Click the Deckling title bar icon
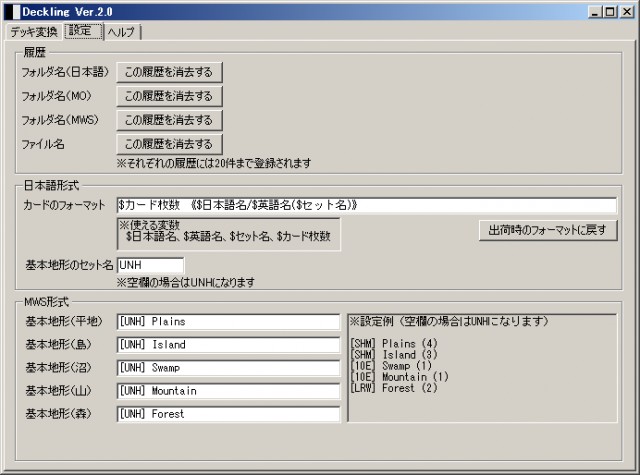Viewport: 640px width, 475px height. [12, 12]
